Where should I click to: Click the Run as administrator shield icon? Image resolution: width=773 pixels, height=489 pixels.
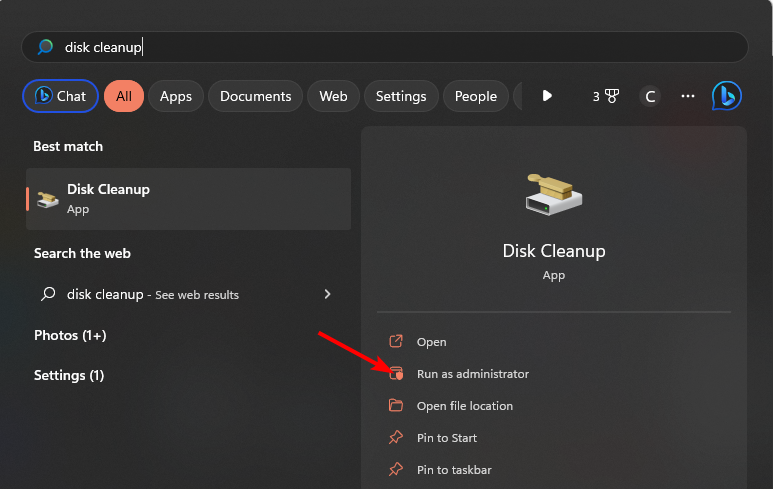tap(396, 374)
